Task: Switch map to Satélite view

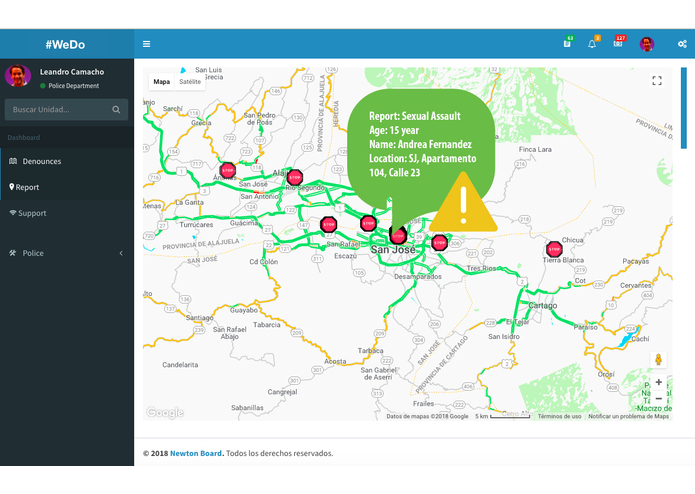Action: tap(190, 82)
